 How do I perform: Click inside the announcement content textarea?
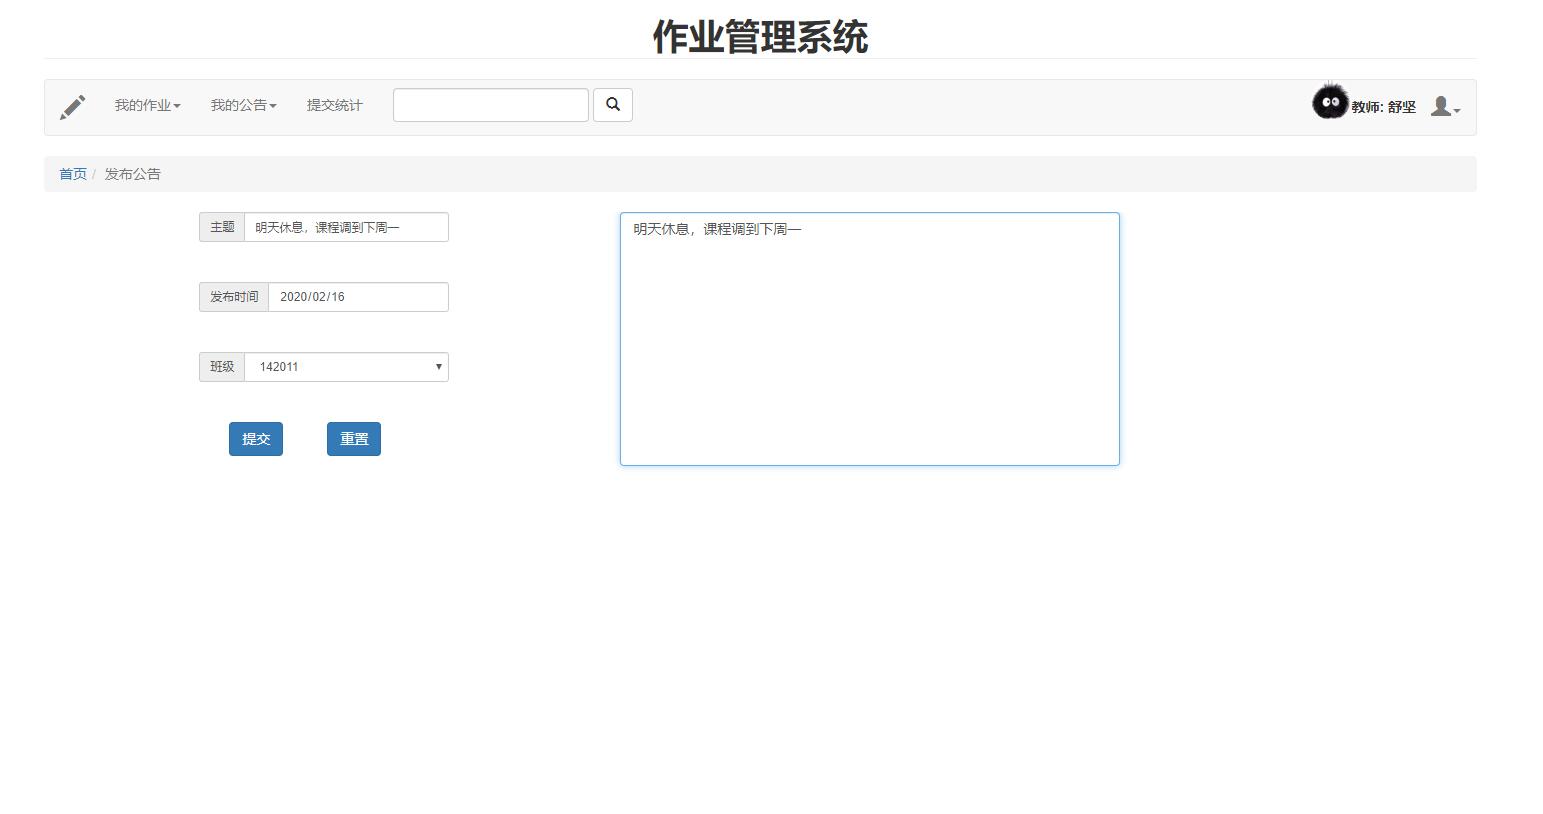tap(868, 338)
